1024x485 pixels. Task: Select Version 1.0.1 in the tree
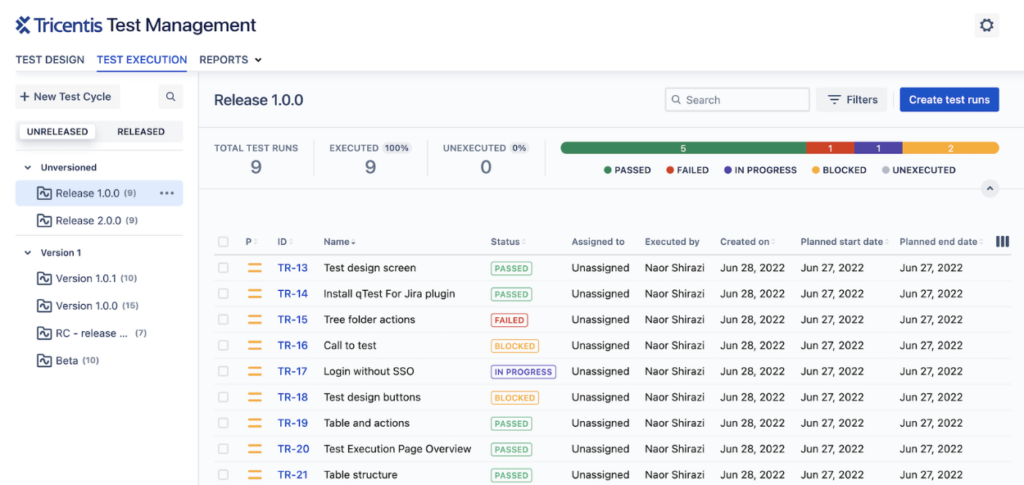(99, 279)
